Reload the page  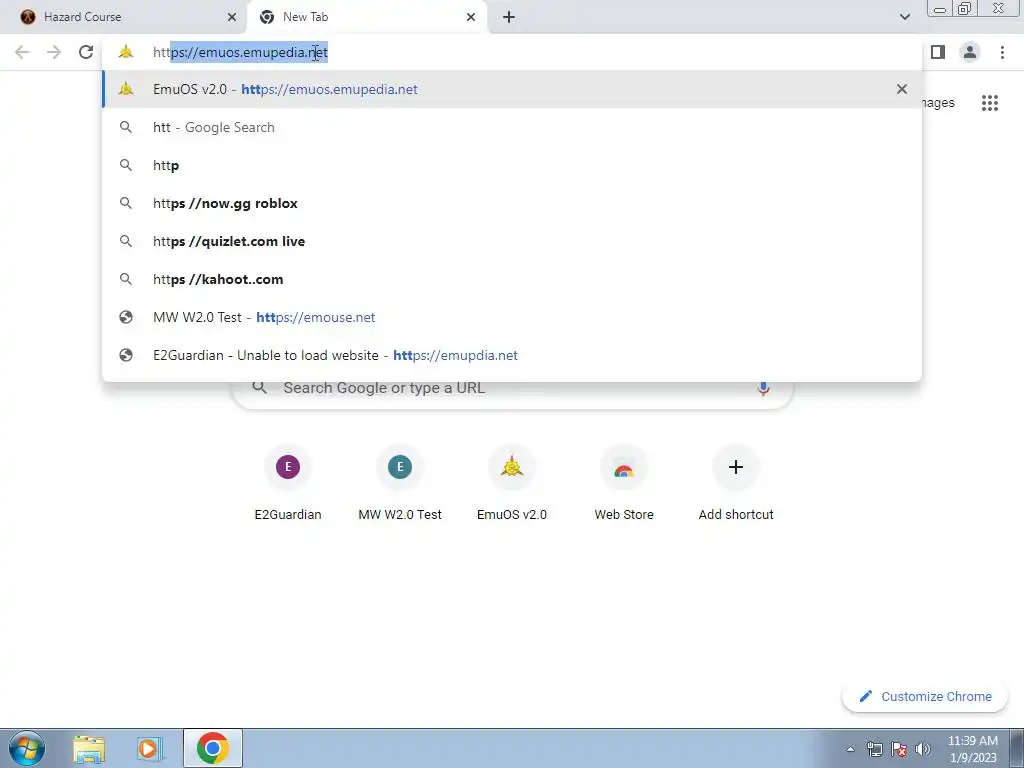[86, 52]
